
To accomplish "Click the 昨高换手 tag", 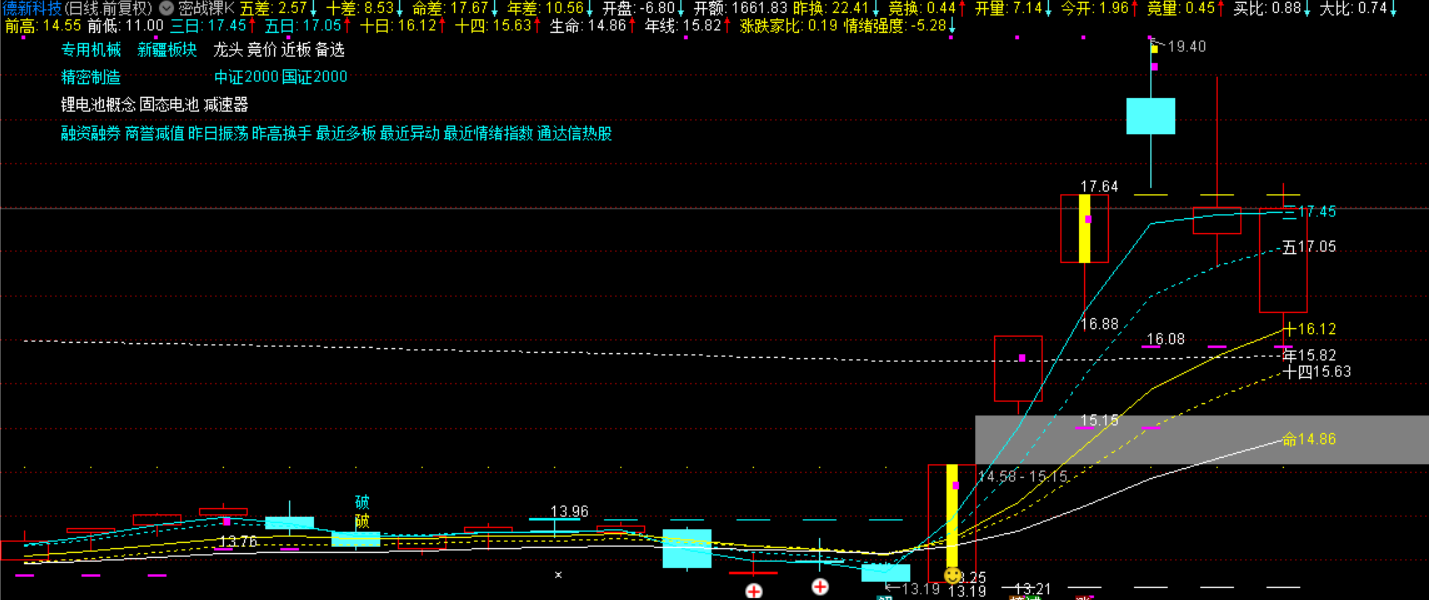I will point(282,133).
